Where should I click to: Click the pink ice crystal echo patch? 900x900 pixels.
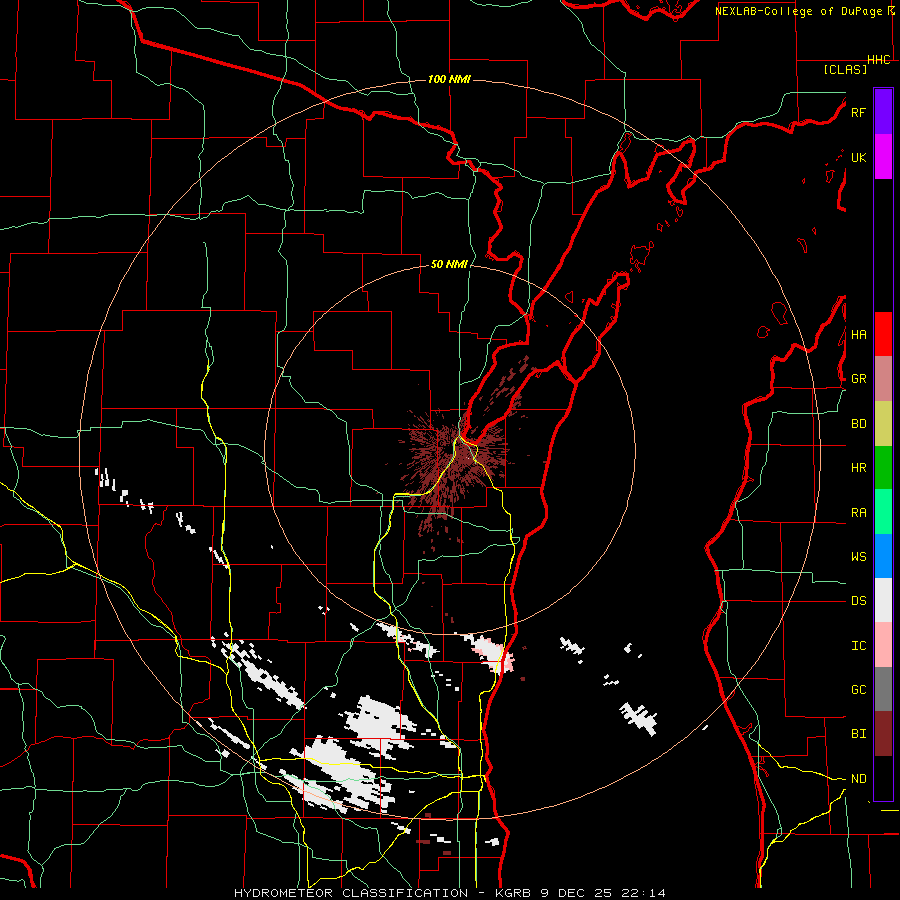[492, 652]
